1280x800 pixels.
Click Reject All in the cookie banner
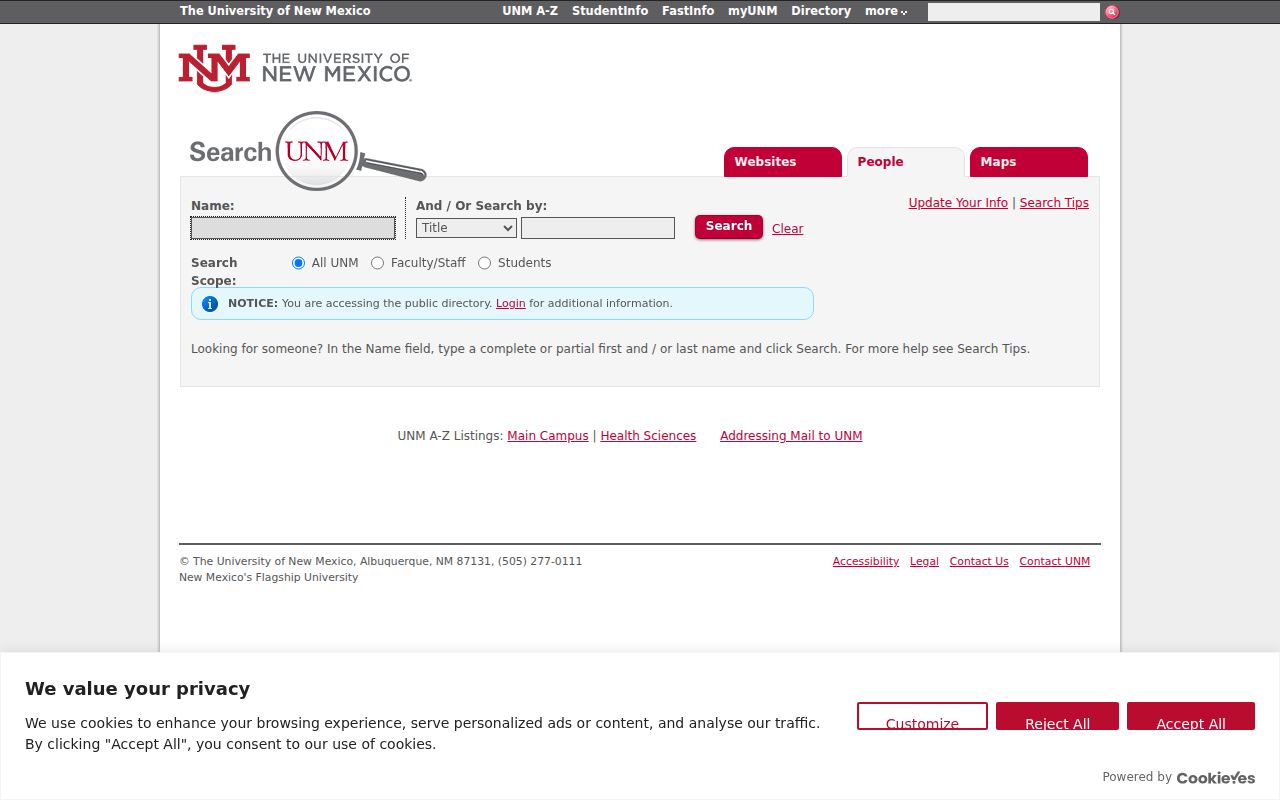pos(1057,716)
